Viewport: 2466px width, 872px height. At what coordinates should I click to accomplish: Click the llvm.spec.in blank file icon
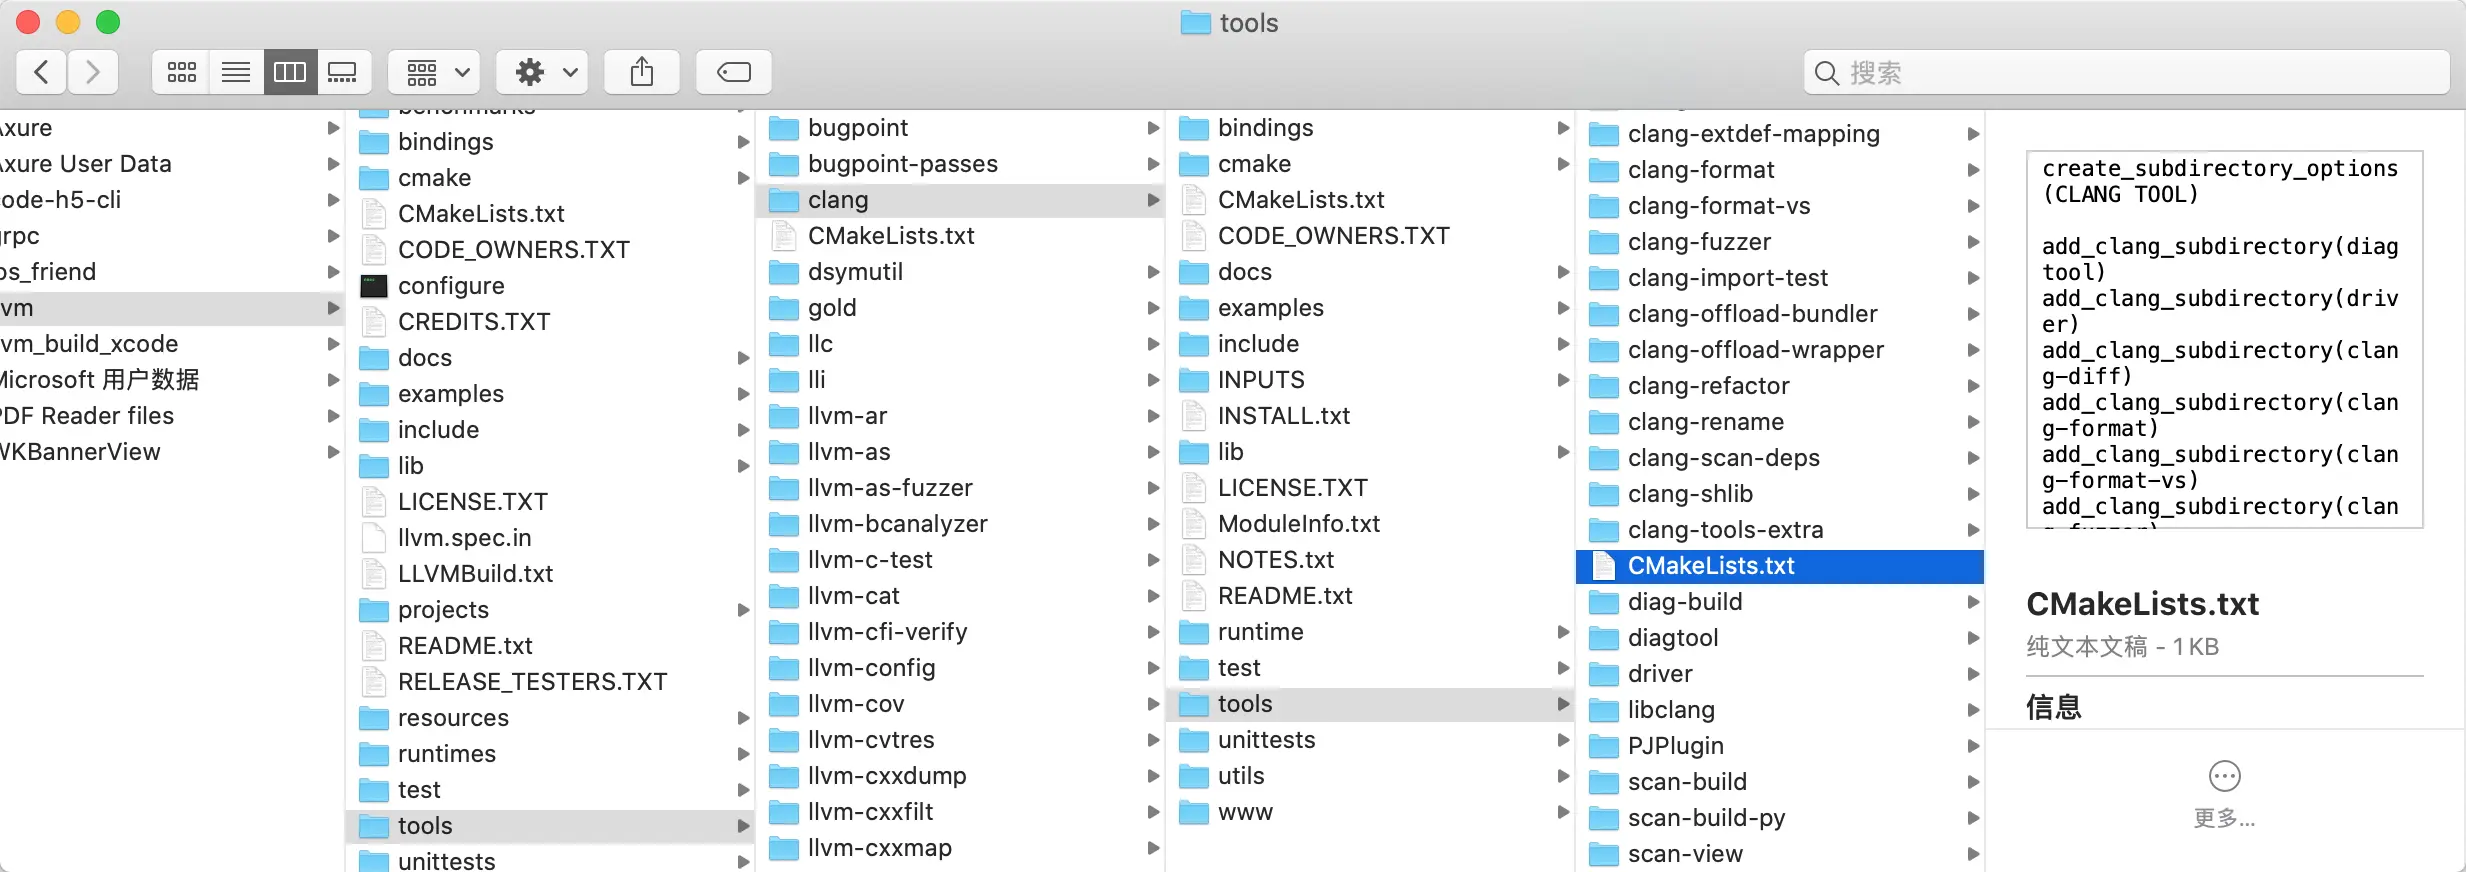click(x=374, y=538)
